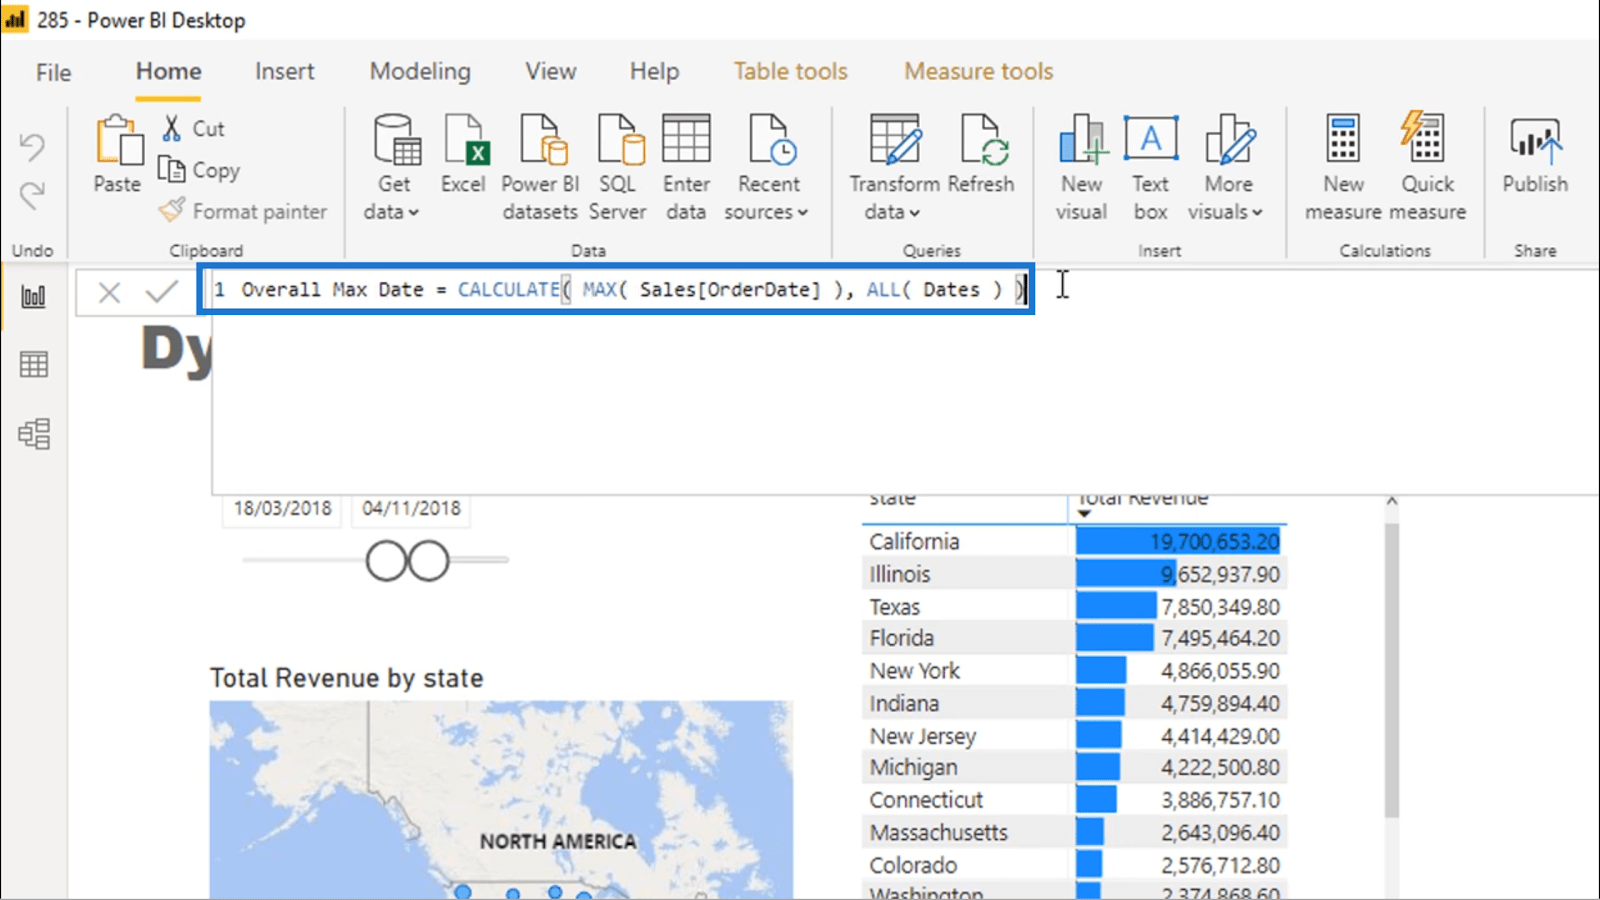
Task: Click the Copy icon
Action: 172,170
